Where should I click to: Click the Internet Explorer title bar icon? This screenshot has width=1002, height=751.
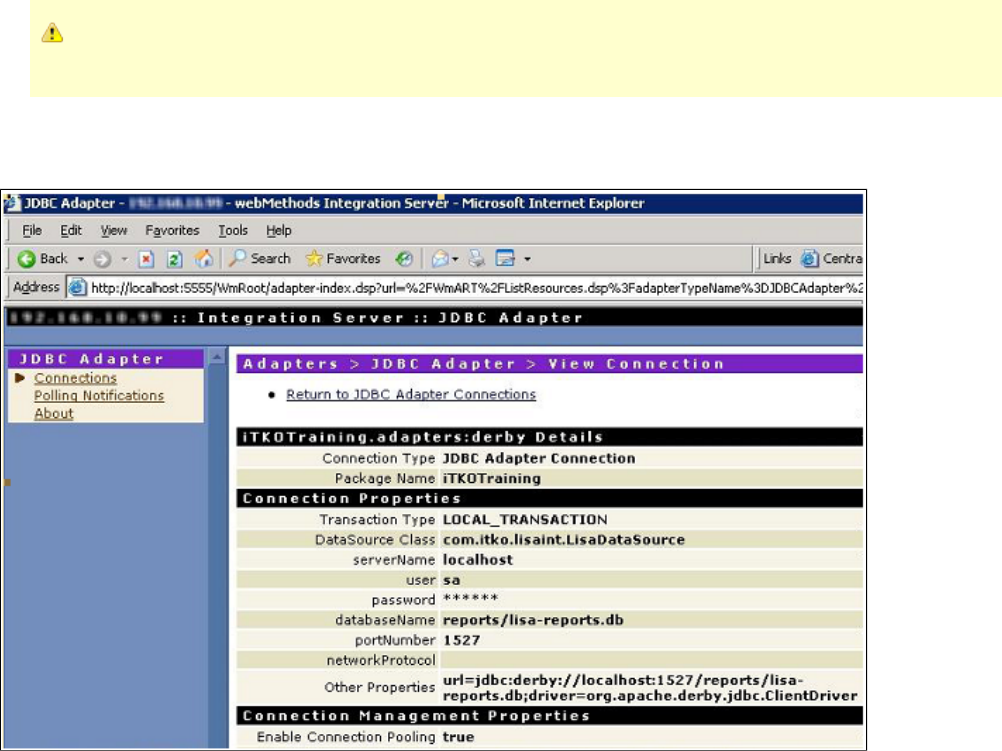[x=12, y=203]
